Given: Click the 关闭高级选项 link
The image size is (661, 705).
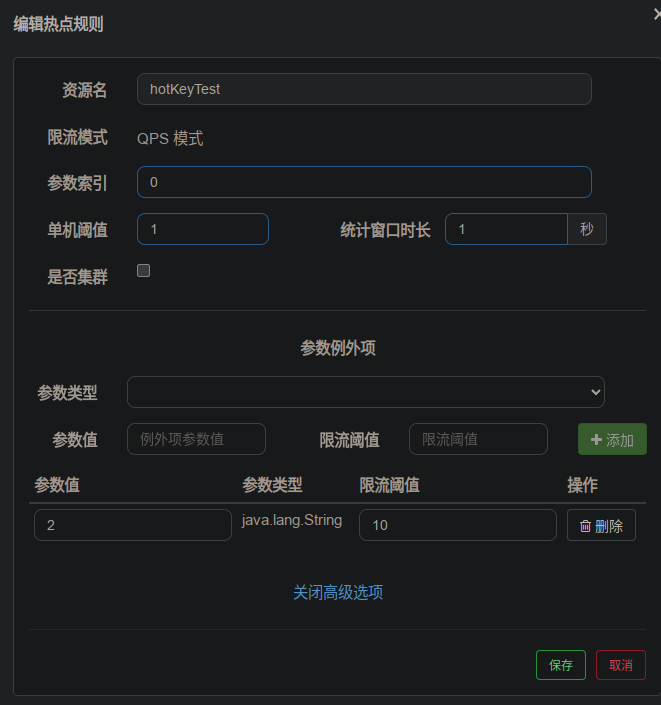Looking at the screenshot, I should 338,592.
